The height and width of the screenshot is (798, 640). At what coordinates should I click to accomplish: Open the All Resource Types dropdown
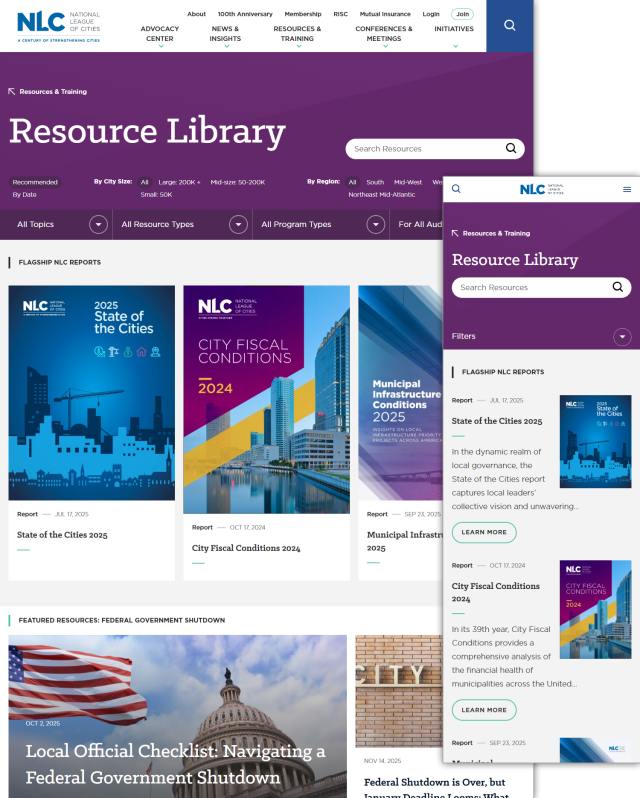tap(238, 225)
